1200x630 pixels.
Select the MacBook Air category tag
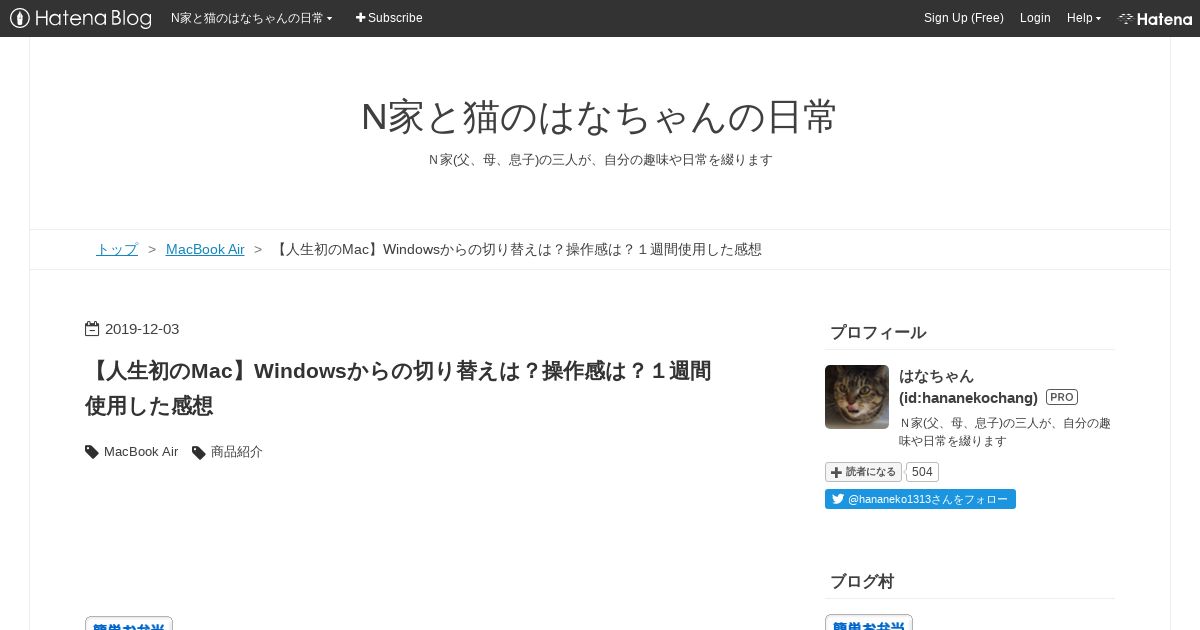pos(141,452)
